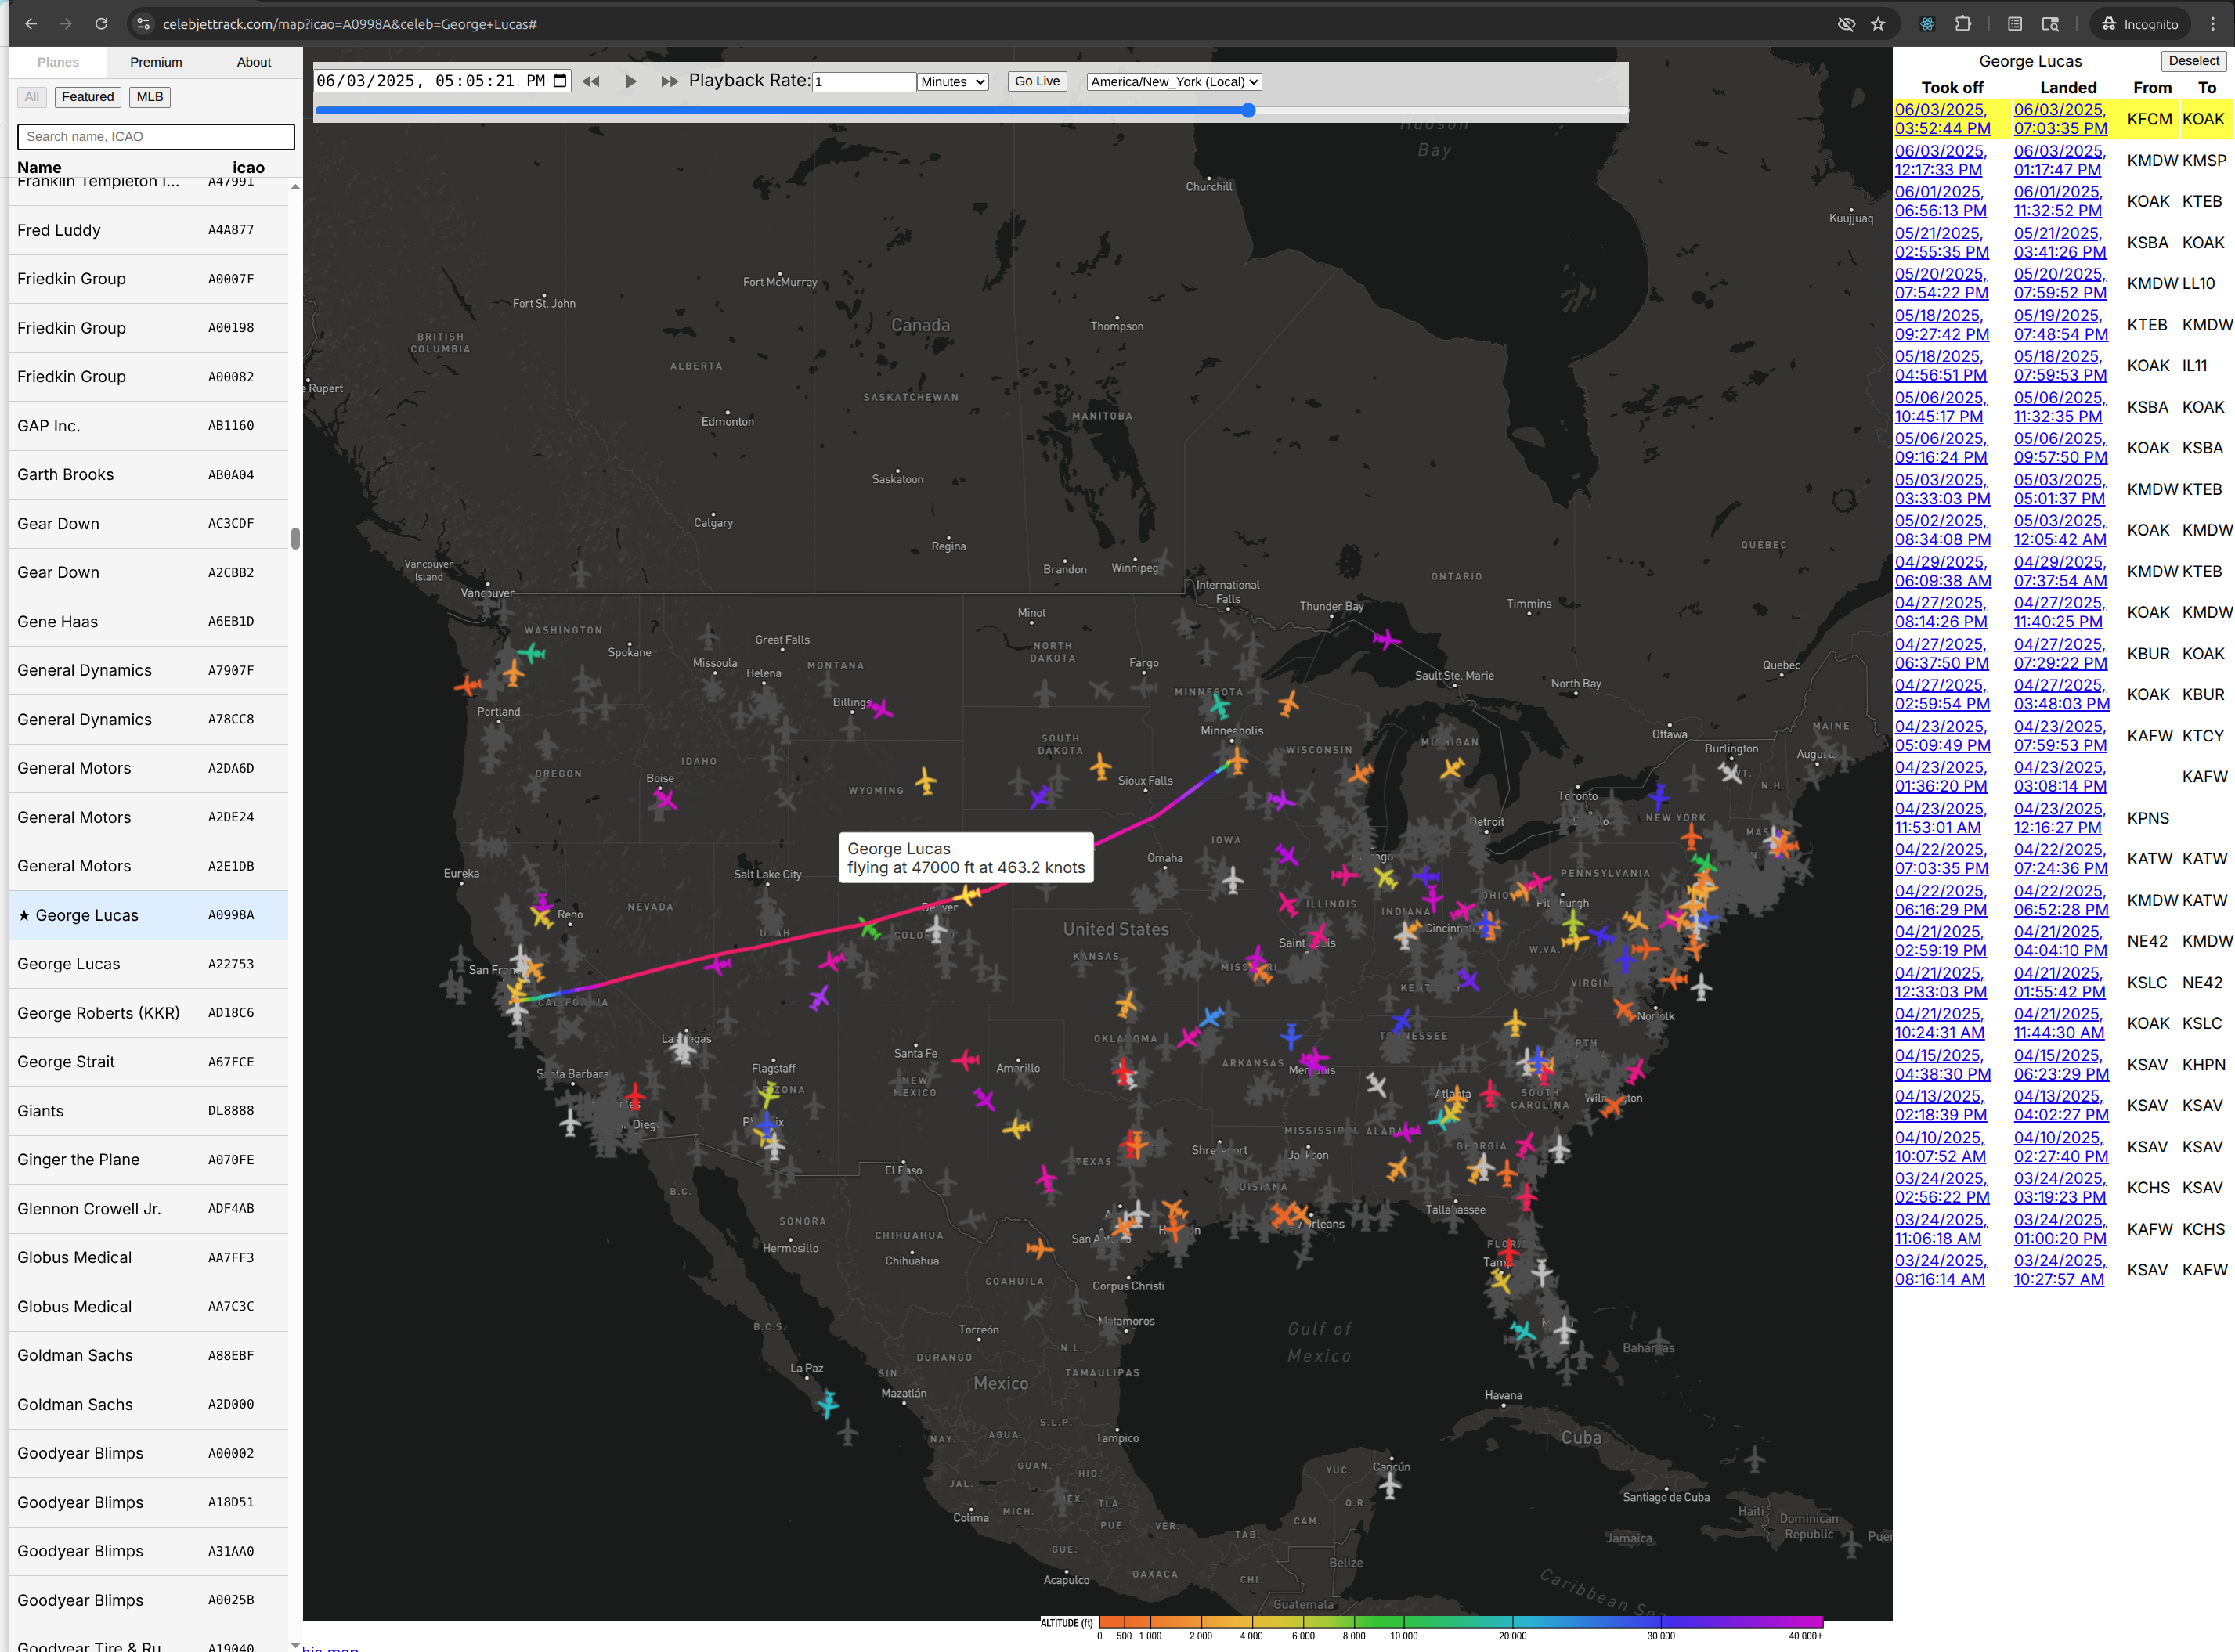Toggle the All filter button
The width and height of the screenshot is (2235, 1652).
[32, 97]
